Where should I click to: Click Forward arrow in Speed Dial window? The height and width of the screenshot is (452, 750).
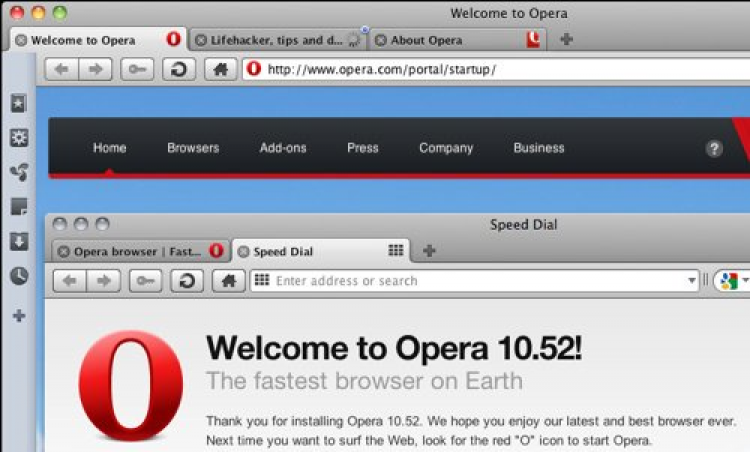(103, 281)
